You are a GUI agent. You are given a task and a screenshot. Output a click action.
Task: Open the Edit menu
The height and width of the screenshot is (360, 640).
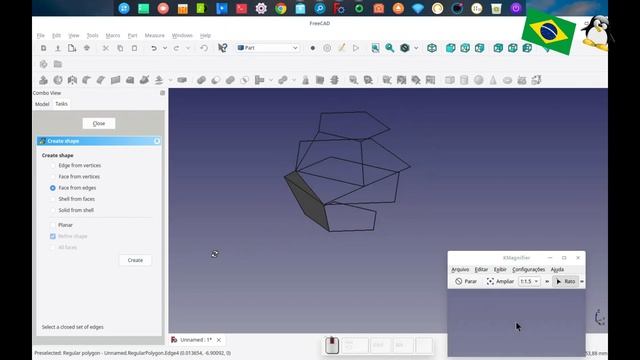click(56, 36)
